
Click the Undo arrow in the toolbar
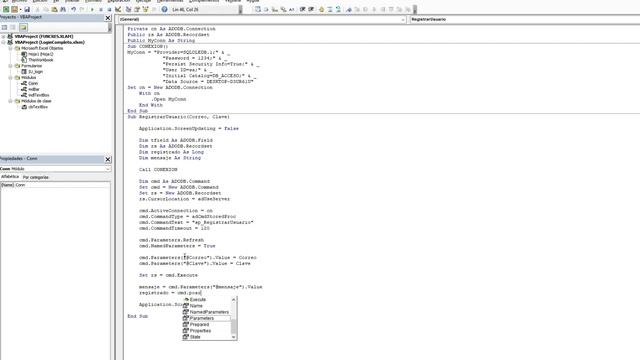[x=74, y=9]
